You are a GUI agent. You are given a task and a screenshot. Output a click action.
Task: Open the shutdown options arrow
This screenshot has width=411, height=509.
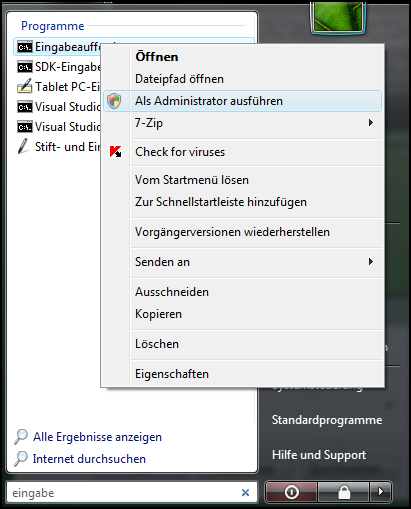(x=380, y=492)
